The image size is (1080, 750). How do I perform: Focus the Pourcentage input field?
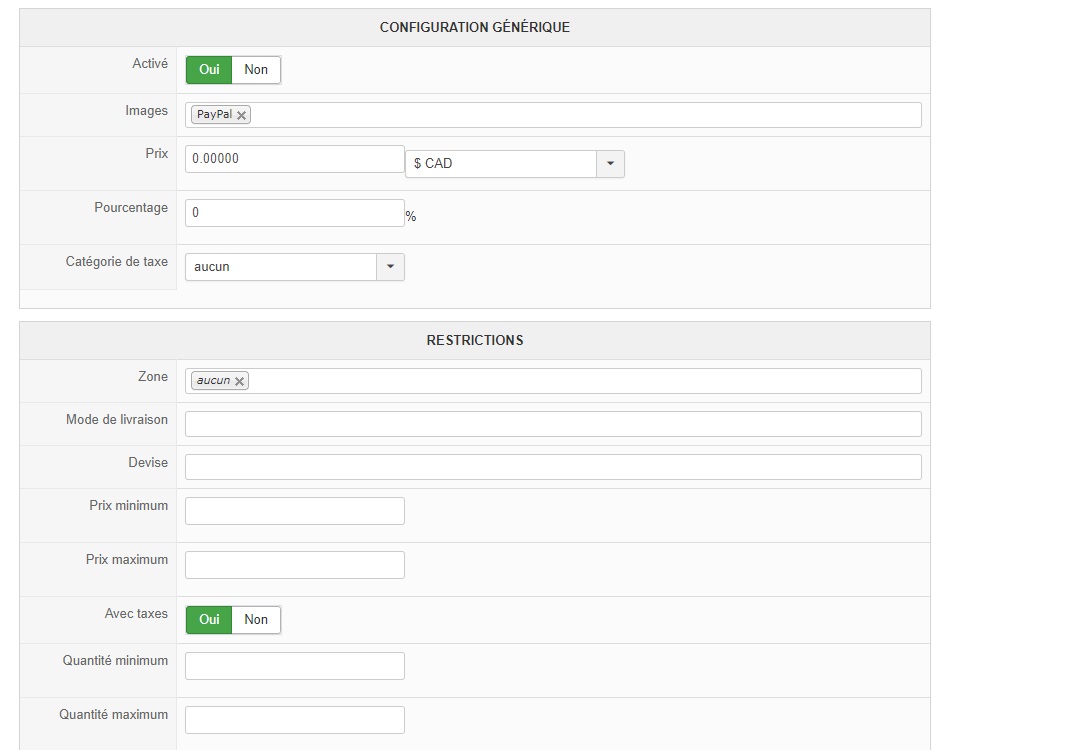294,213
